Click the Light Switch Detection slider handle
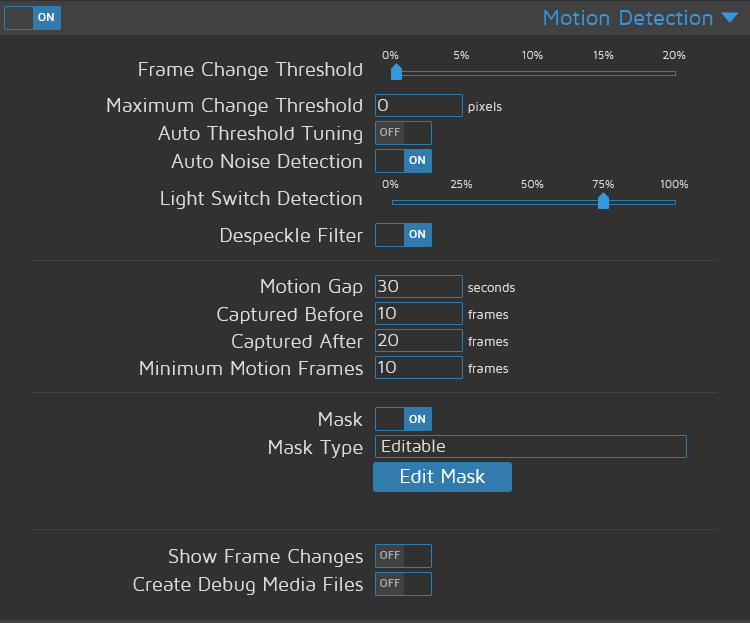This screenshot has height=623, width=750. (603, 201)
